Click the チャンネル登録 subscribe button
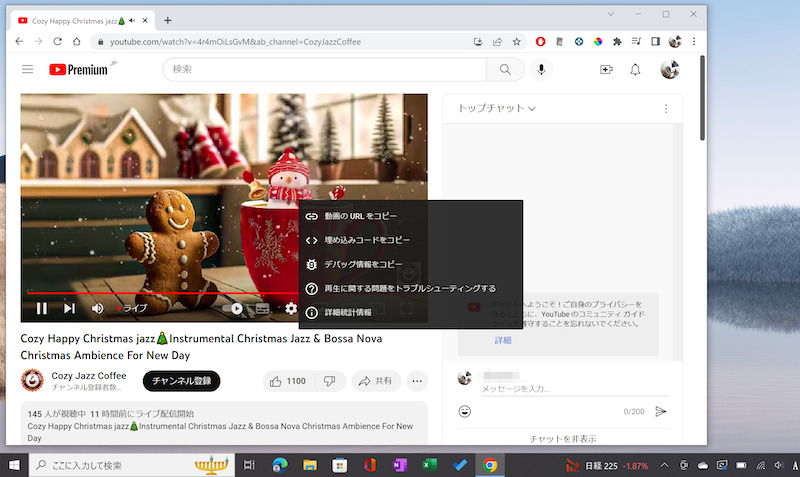 [181, 381]
